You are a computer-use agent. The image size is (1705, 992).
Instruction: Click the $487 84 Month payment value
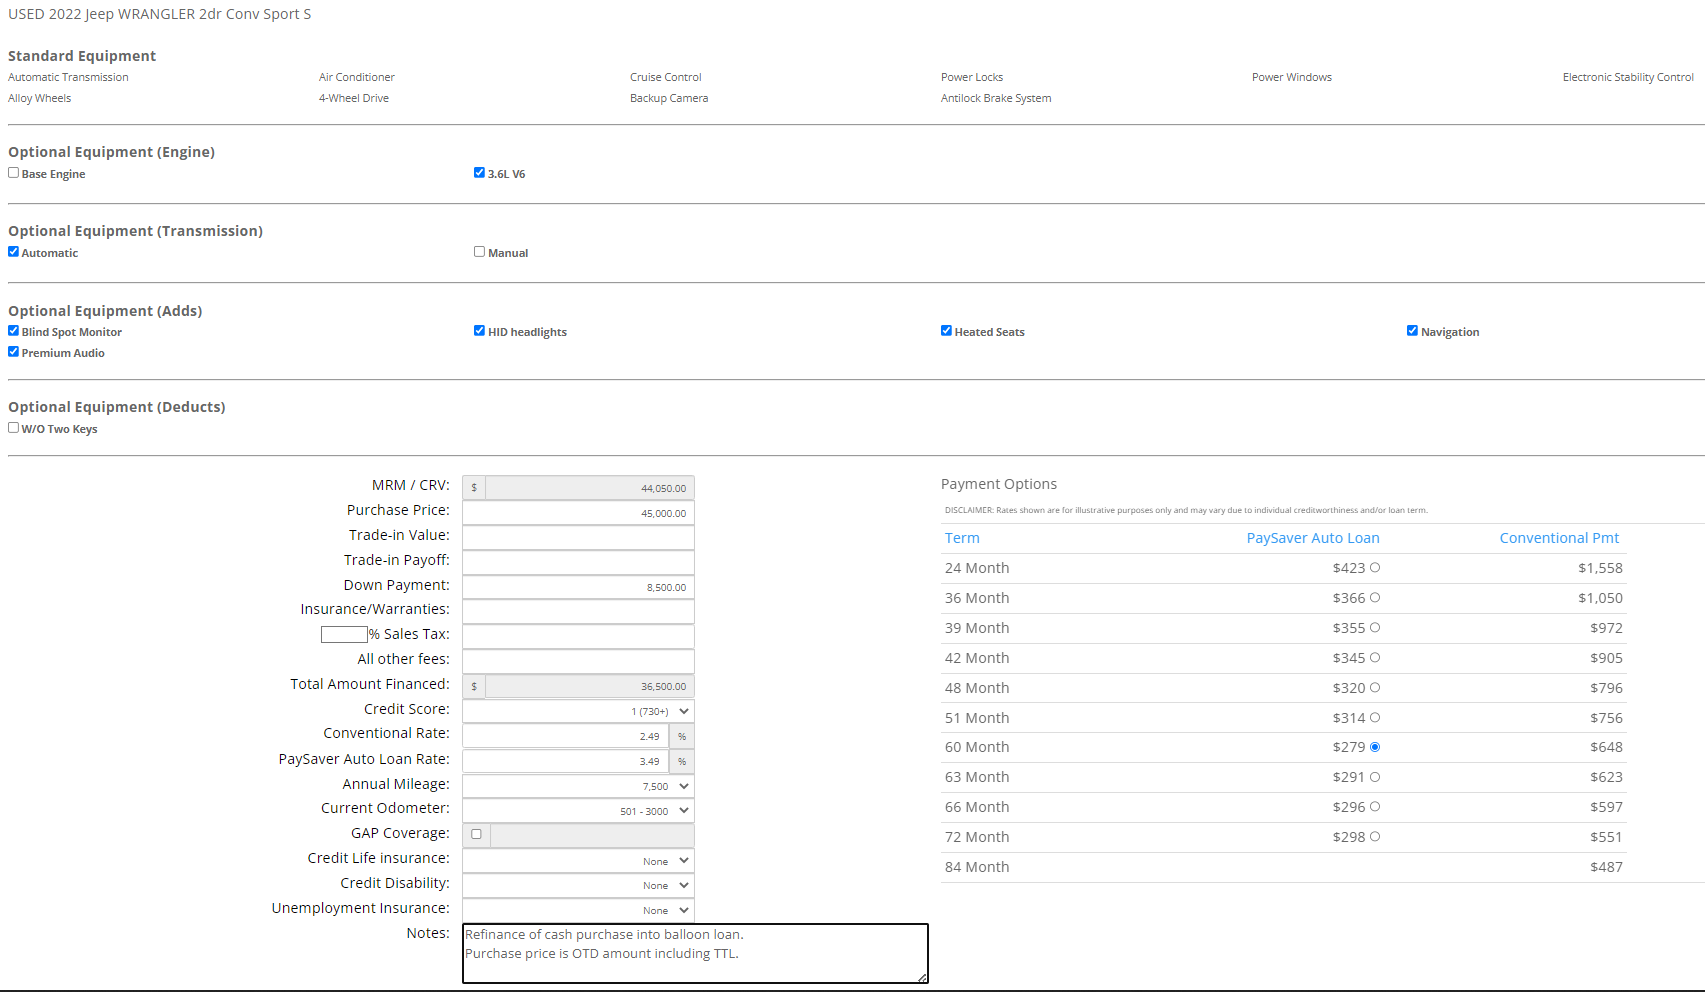(1606, 867)
